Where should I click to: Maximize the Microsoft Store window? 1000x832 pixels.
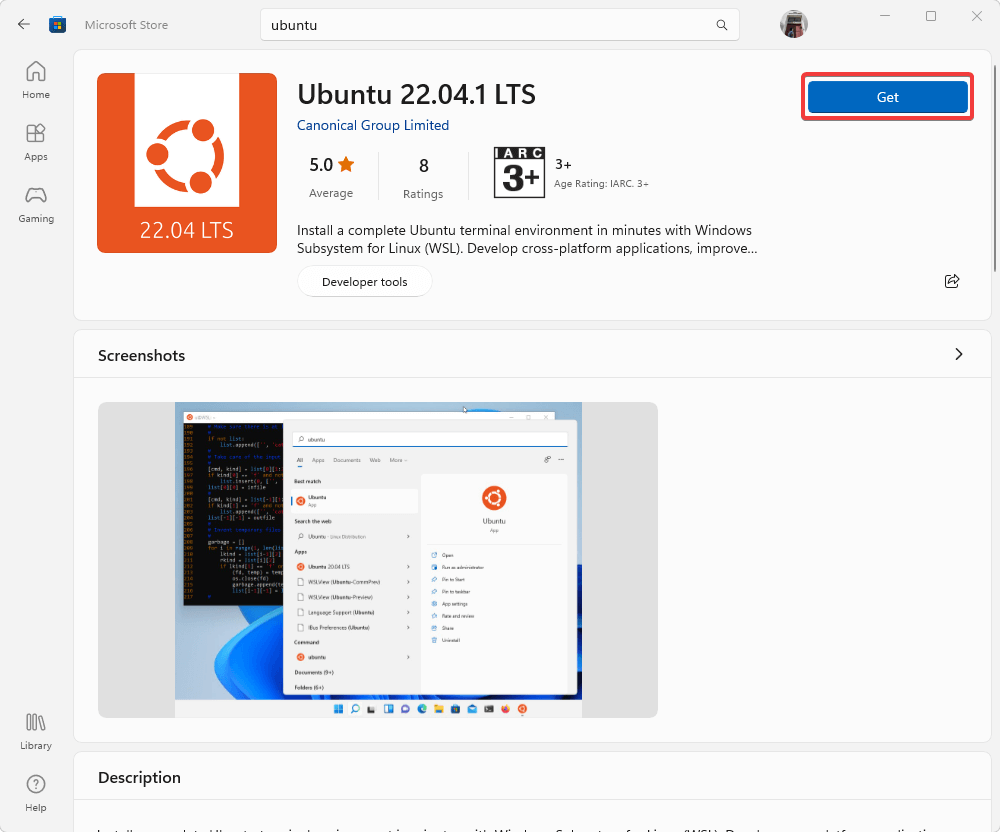click(x=930, y=16)
